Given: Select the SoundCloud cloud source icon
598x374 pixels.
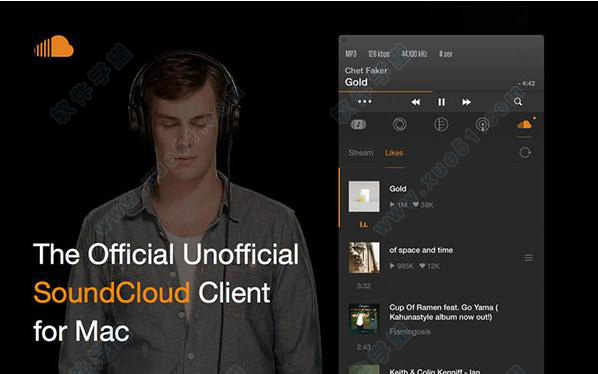Looking at the screenshot, I should tap(524, 124).
